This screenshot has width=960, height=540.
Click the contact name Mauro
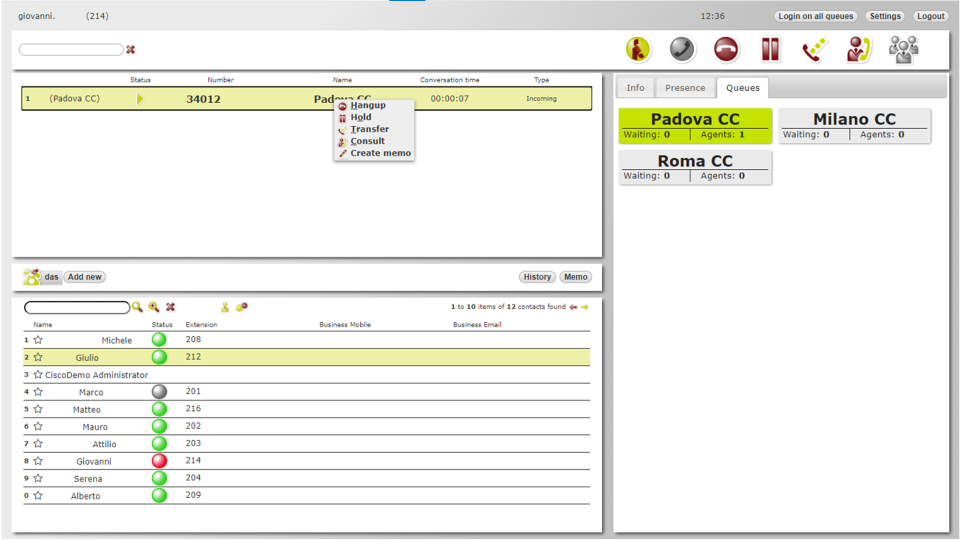(x=95, y=427)
